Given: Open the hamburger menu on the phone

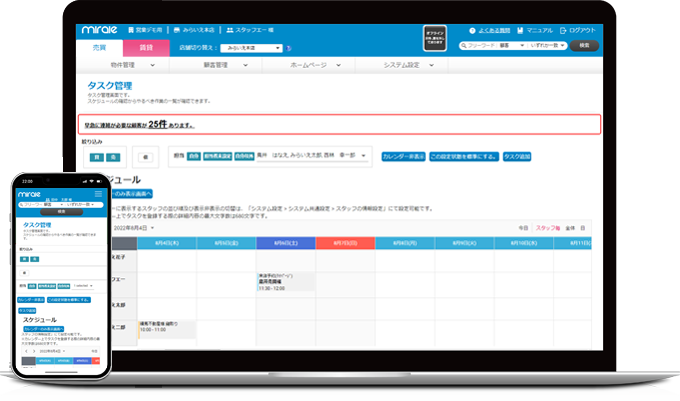Looking at the screenshot, I should click(x=98, y=192).
